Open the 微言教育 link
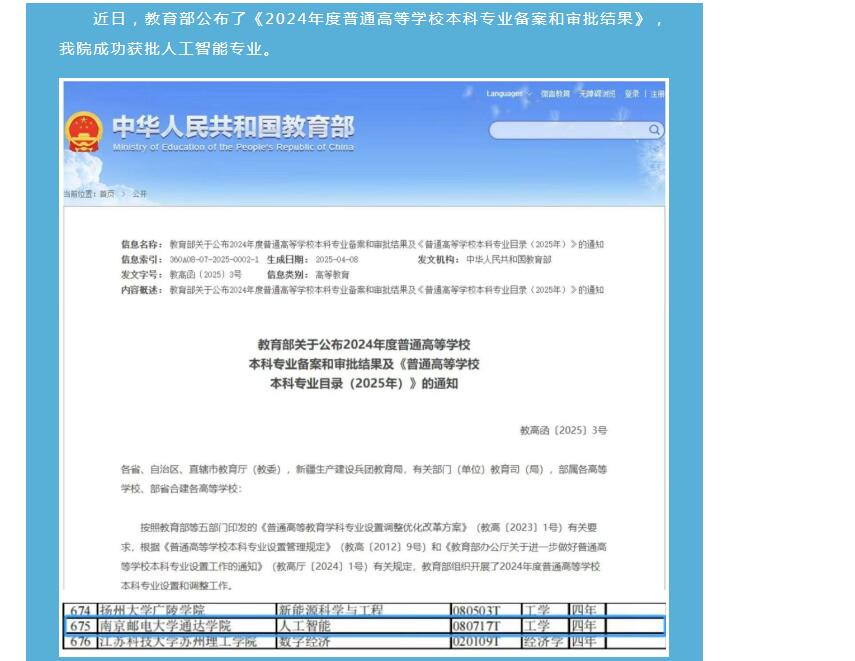This screenshot has height=661, width=855. pos(555,94)
